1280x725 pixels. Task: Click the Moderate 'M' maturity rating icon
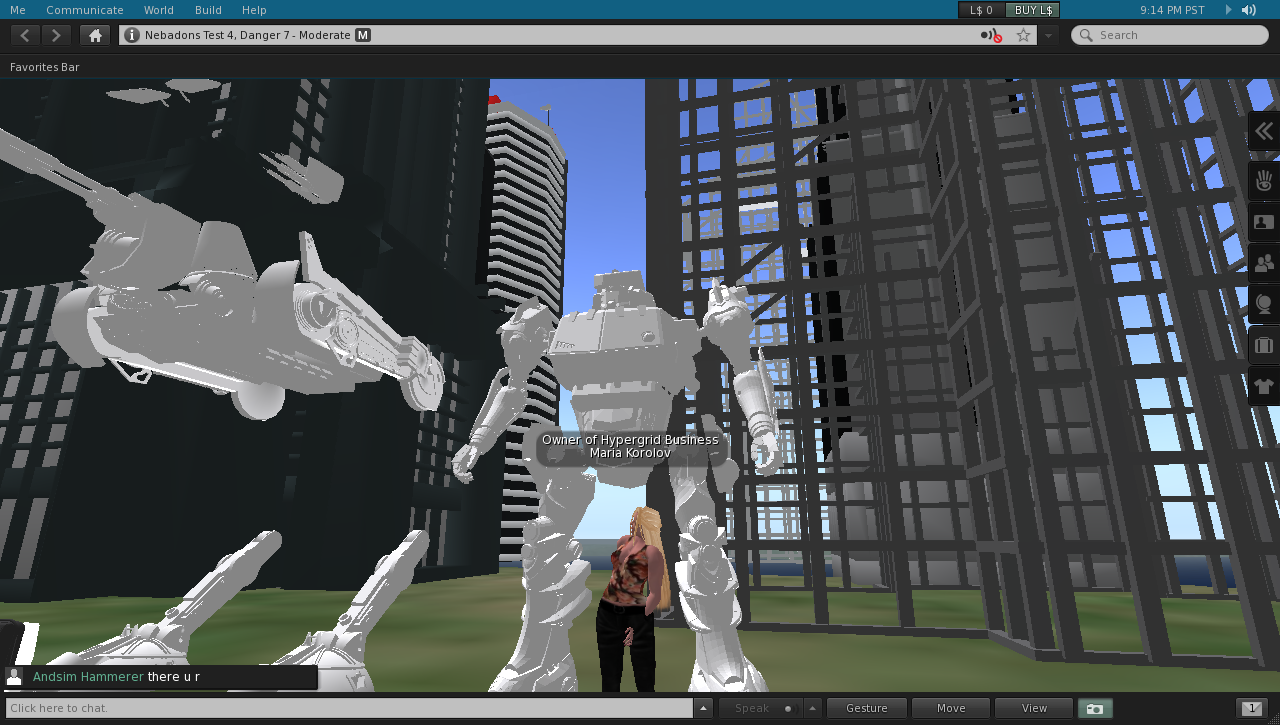(363, 35)
